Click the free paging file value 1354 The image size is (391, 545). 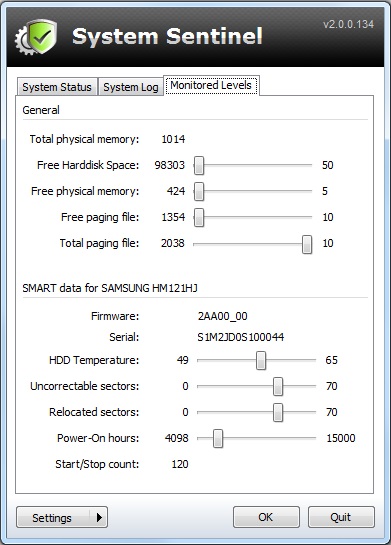coord(173,217)
